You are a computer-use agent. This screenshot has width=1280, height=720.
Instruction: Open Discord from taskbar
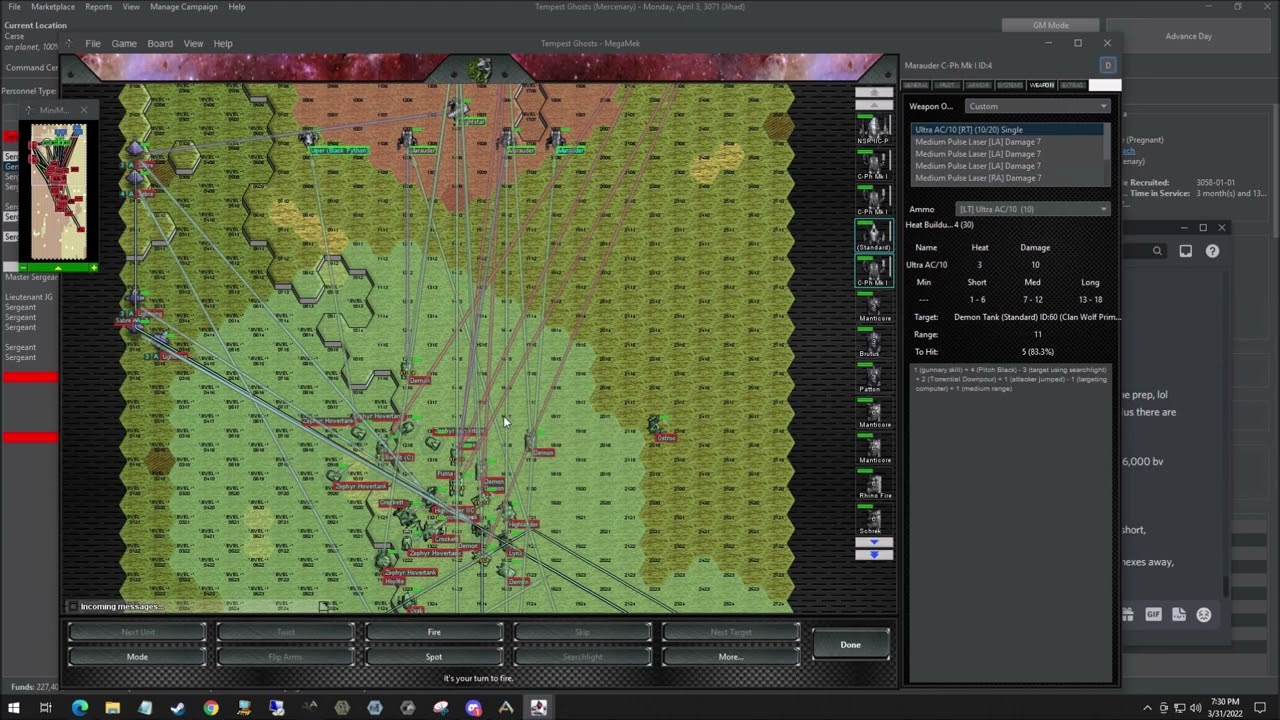(x=473, y=708)
